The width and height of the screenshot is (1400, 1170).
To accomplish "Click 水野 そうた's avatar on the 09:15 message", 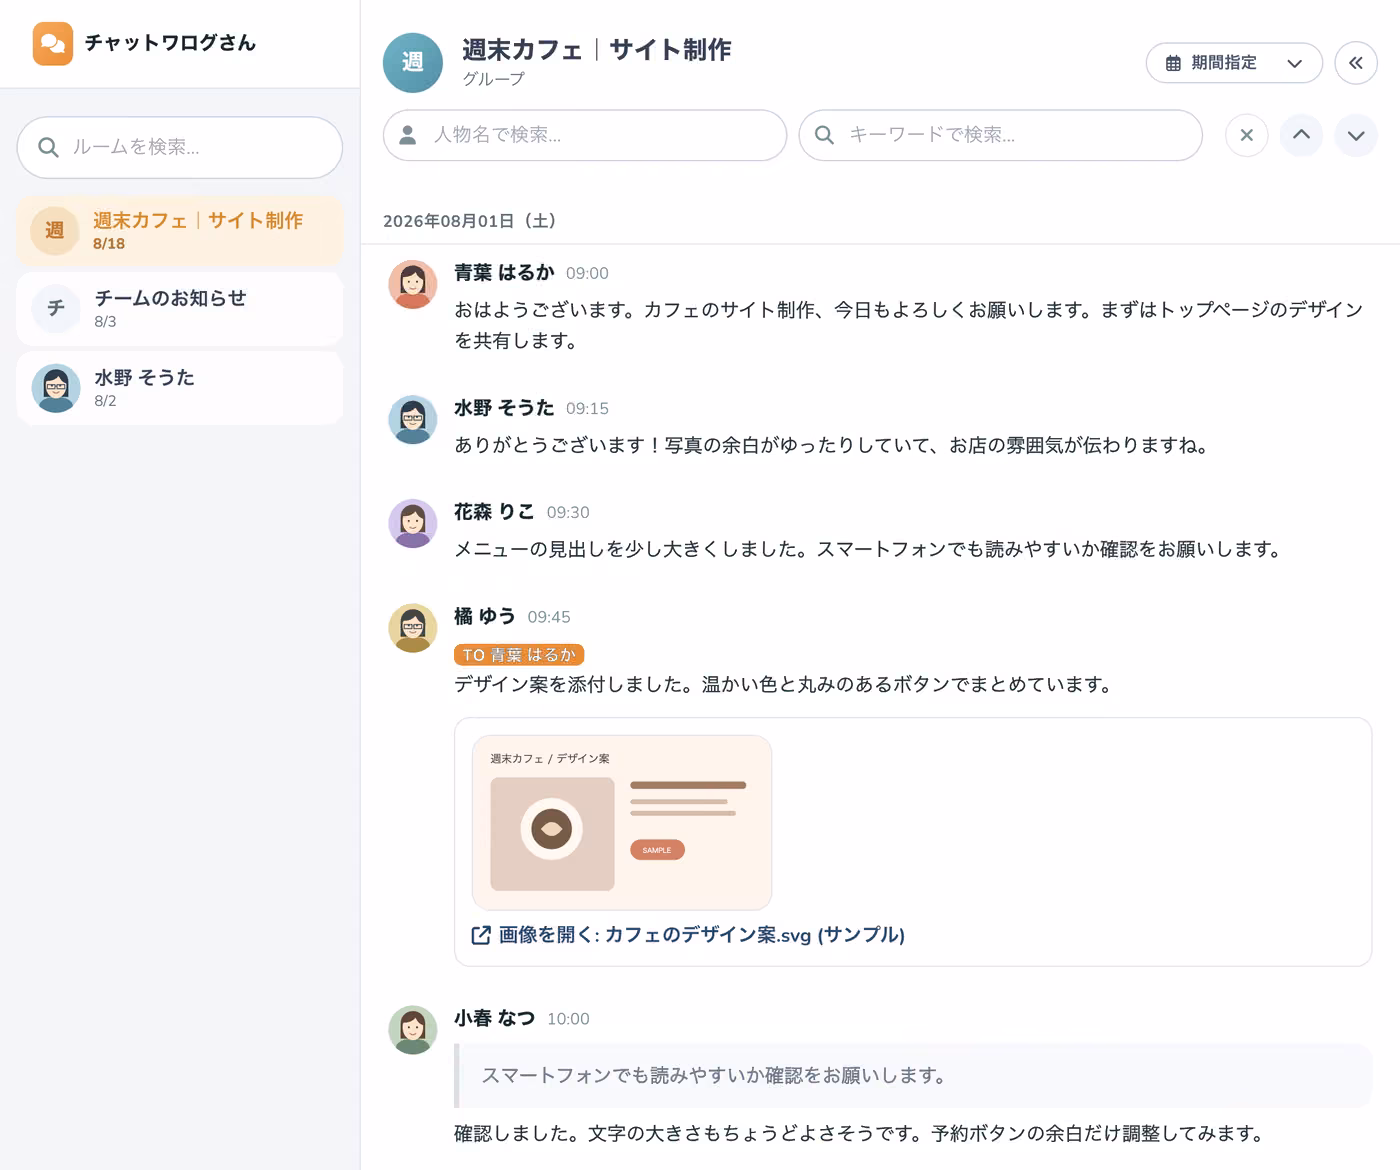I will [413, 419].
